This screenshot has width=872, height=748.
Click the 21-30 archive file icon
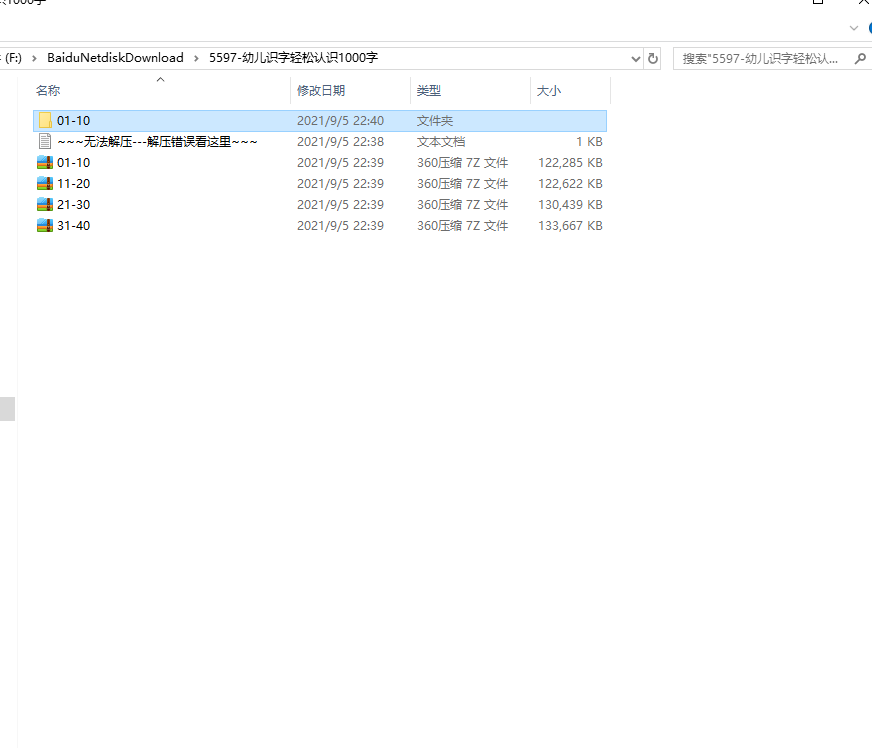[x=44, y=205]
